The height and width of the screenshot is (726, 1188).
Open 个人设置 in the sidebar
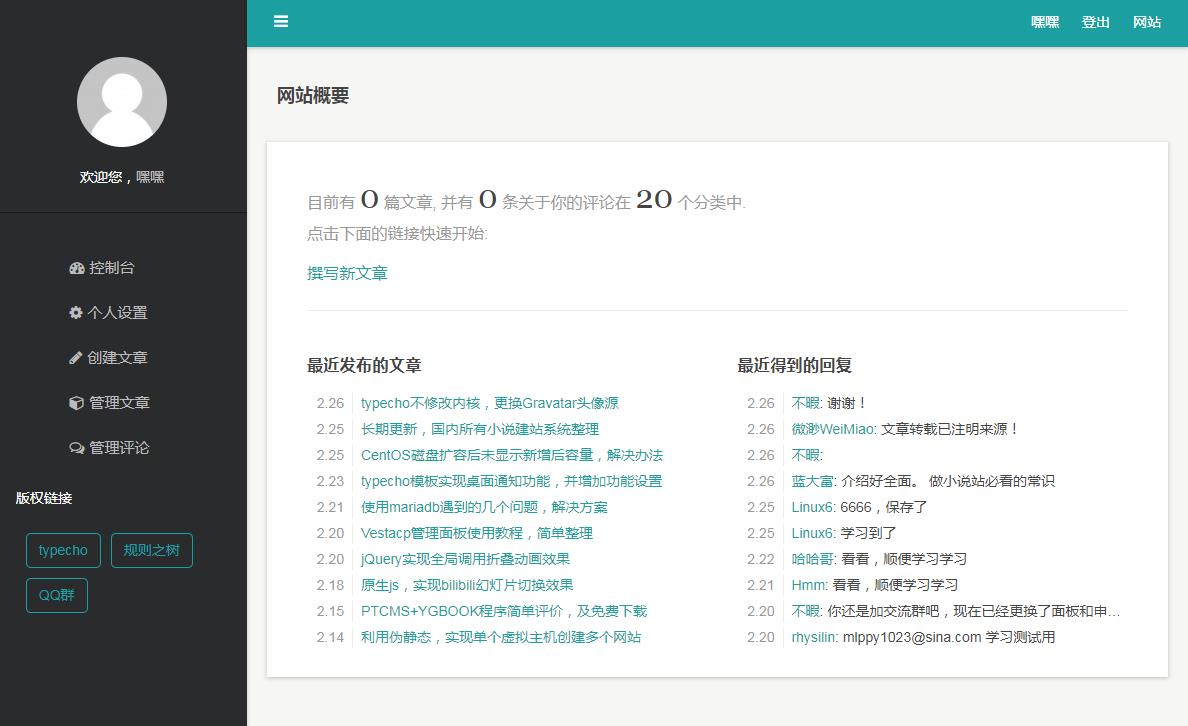coord(118,313)
